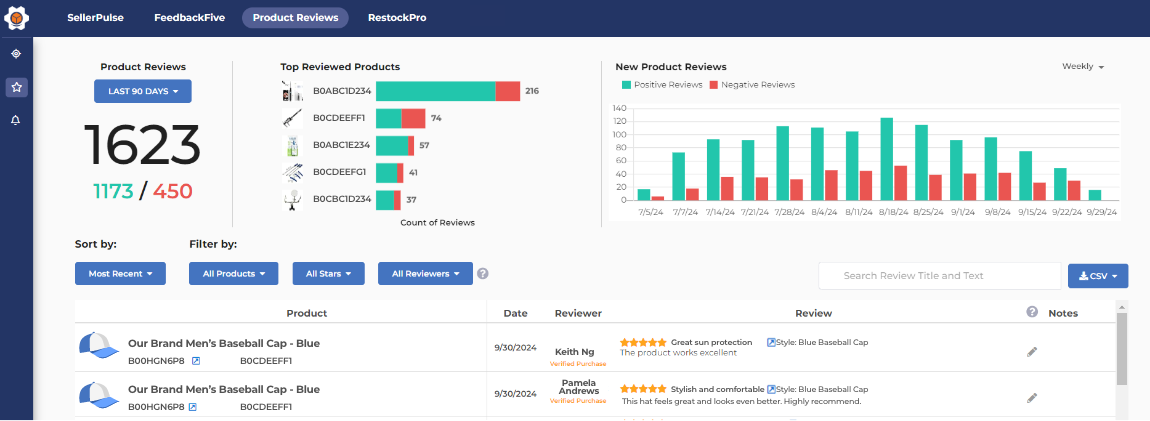Screen dimensions: 1150x421
Task: Click the help icon next to Notes column
Action: pos(1032,312)
